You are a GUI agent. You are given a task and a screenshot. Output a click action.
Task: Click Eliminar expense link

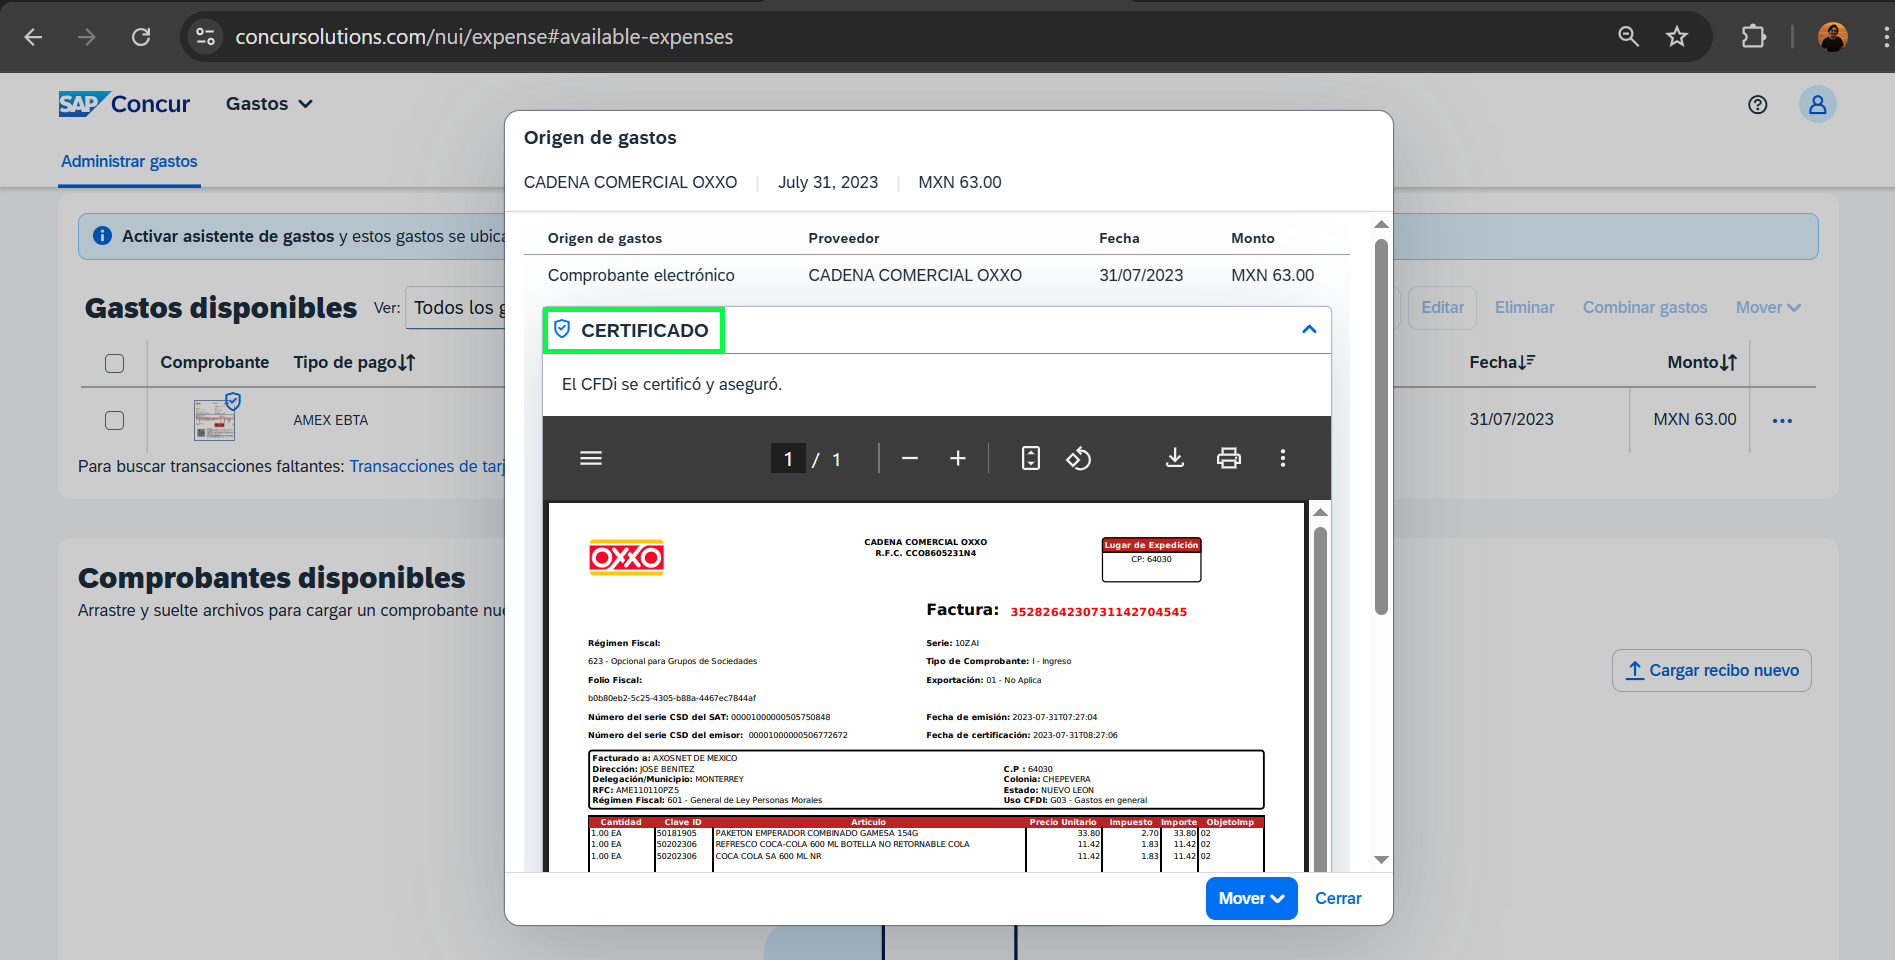1524,307
